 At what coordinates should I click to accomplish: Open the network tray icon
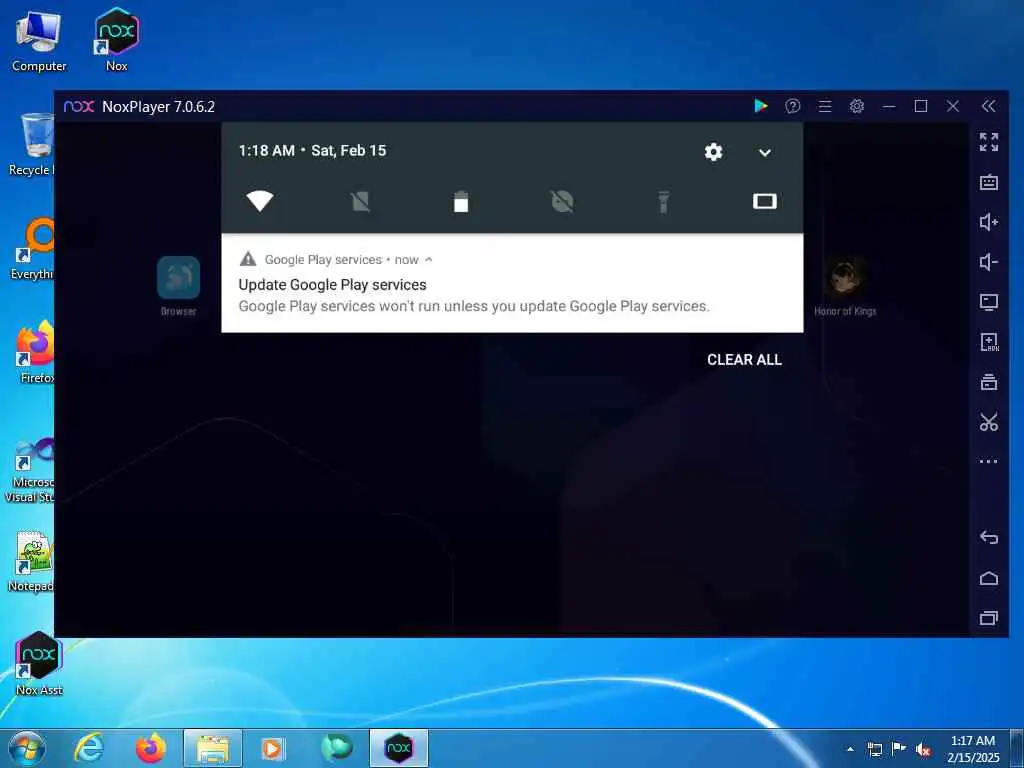(x=874, y=750)
